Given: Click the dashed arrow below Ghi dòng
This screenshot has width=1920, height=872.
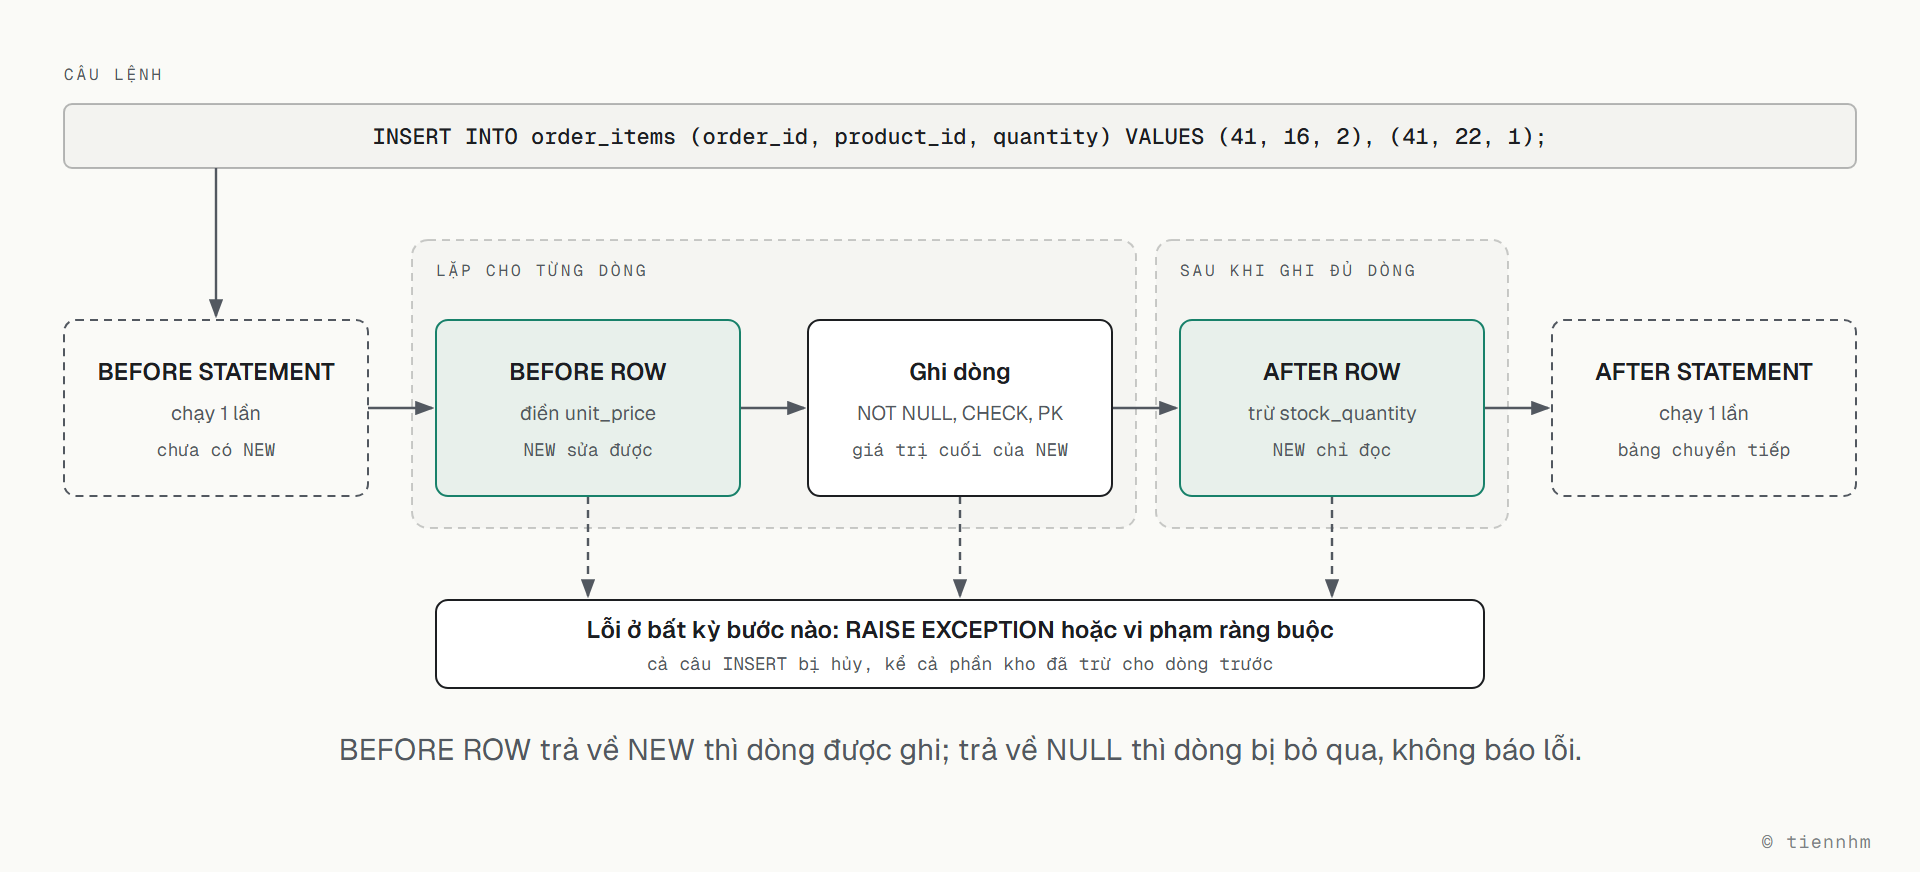Looking at the screenshot, I should [x=960, y=548].
